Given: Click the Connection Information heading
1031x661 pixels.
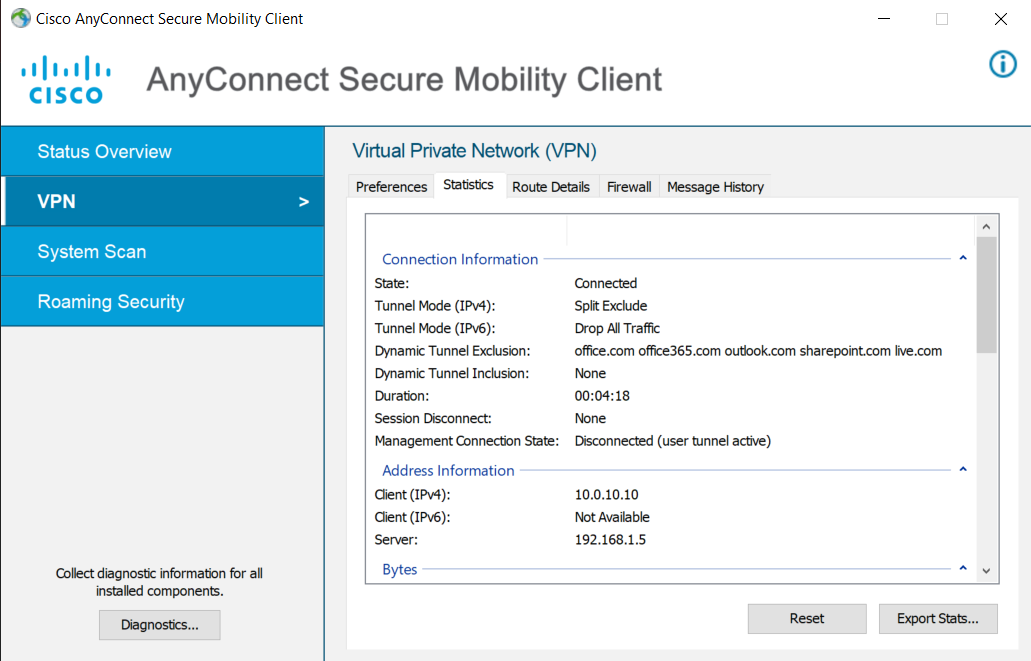Looking at the screenshot, I should (x=460, y=259).
